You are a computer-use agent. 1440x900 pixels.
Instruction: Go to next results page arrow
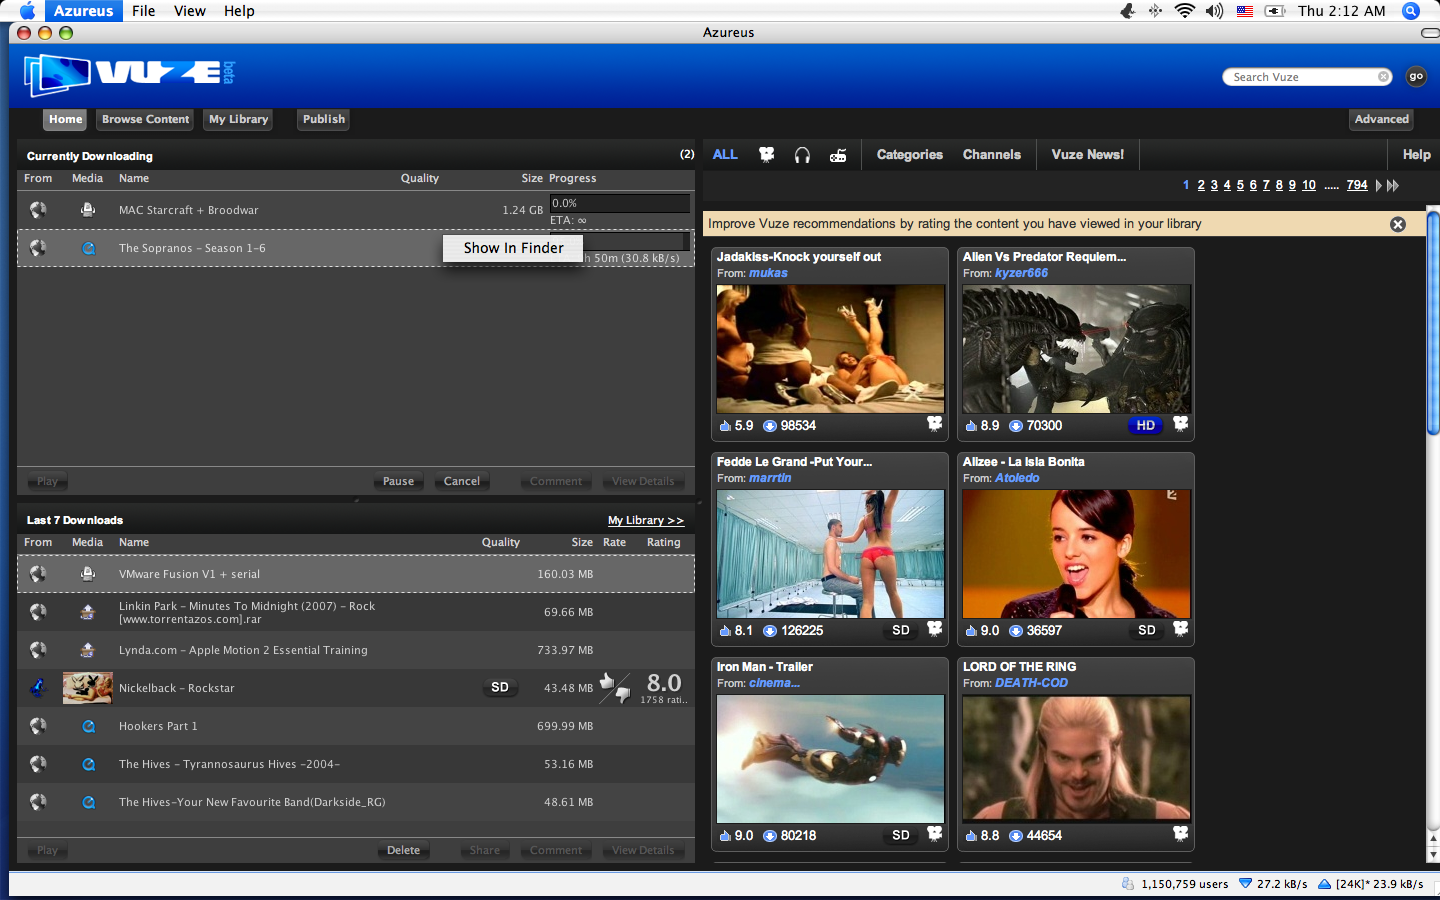tap(1378, 186)
